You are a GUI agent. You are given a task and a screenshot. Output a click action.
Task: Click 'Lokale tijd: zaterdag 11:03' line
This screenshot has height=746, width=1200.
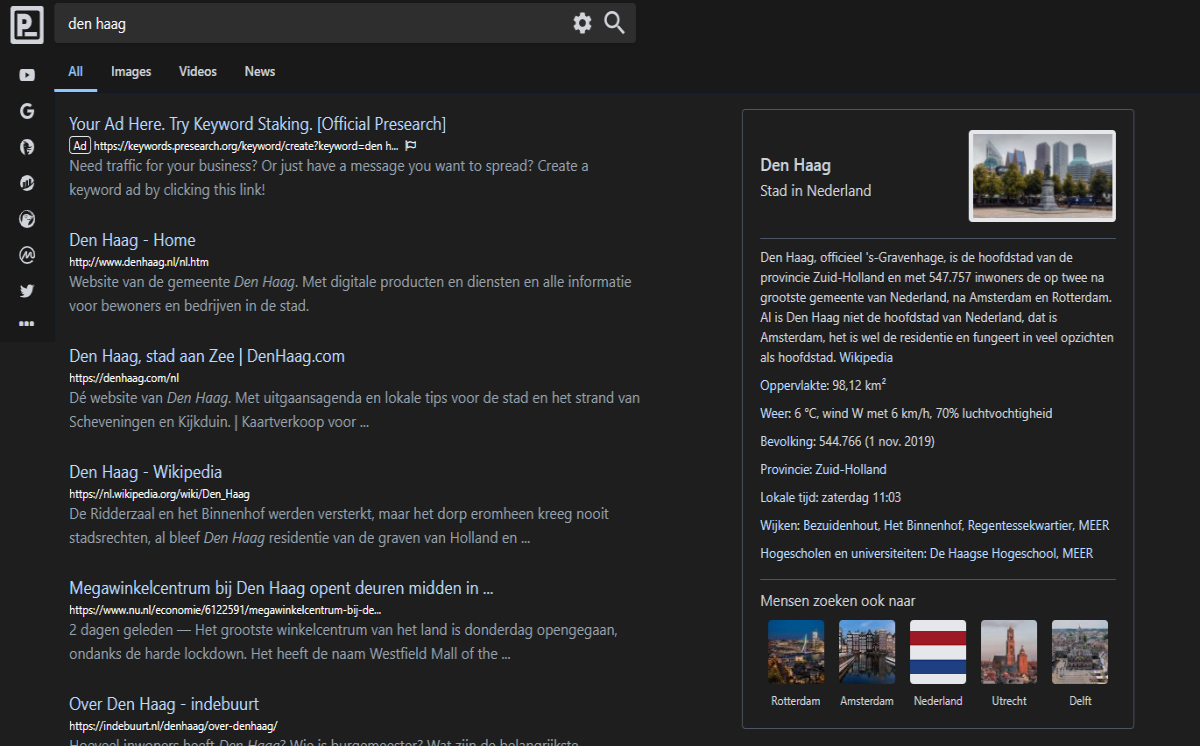pos(831,497)
